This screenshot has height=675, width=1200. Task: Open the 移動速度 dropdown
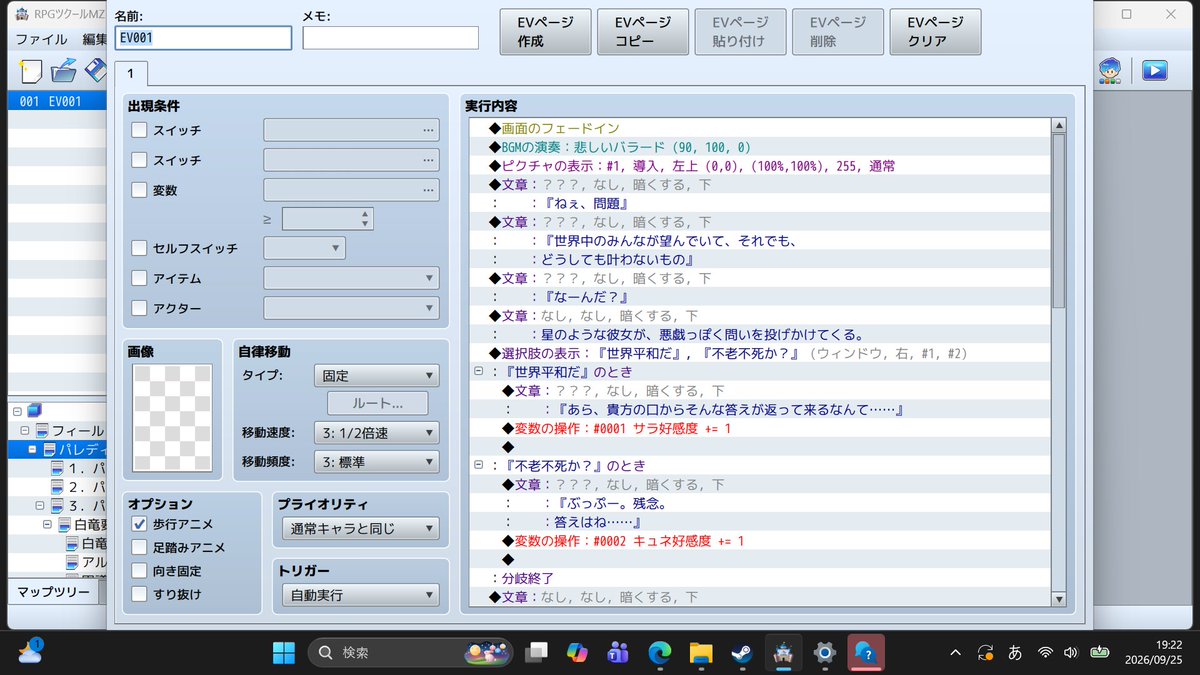coord(376,432)
